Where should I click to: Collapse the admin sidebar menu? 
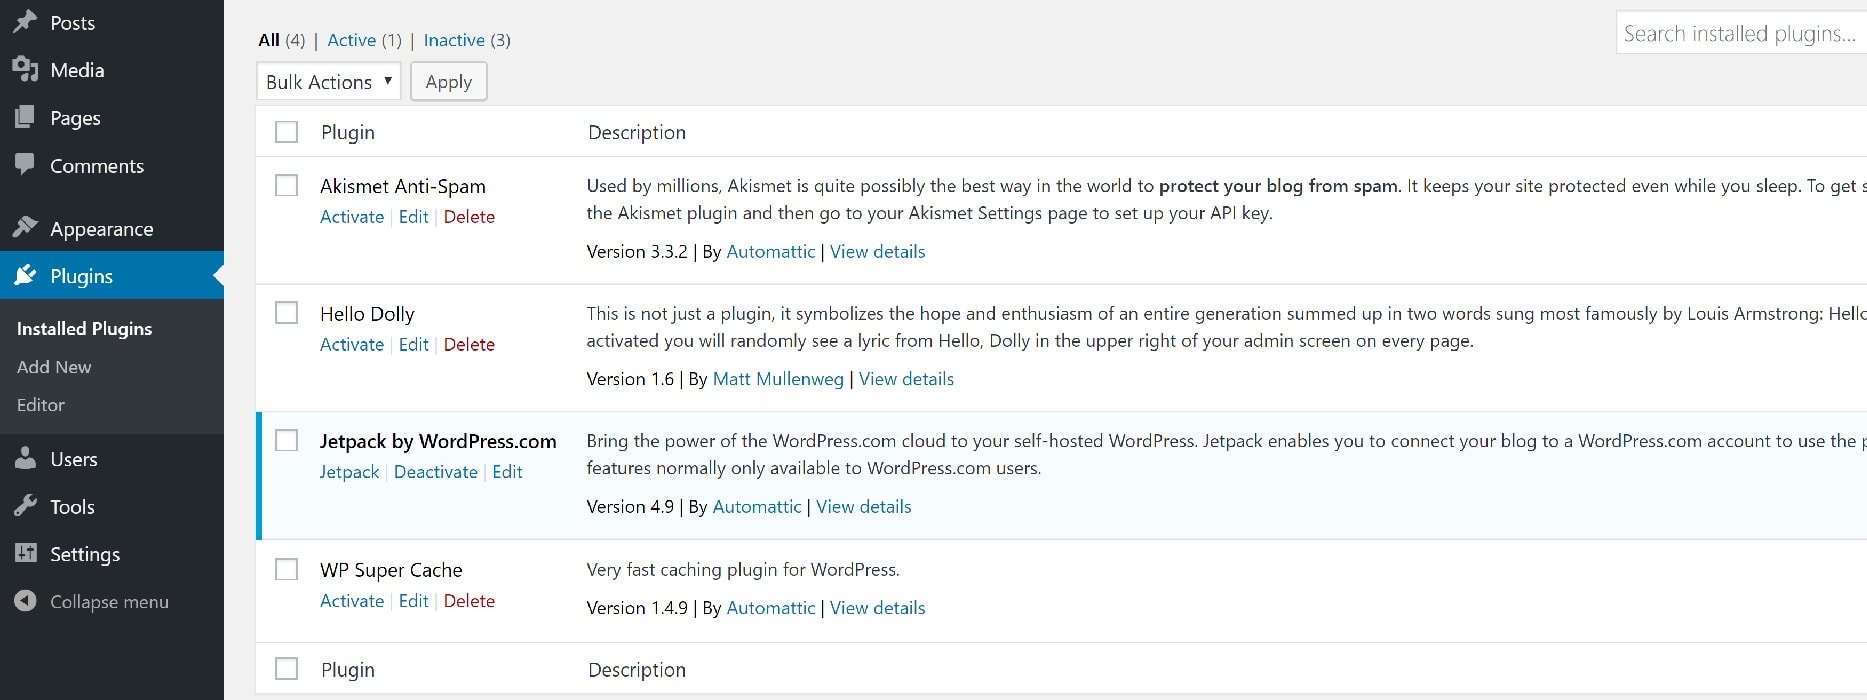point(24,601)
